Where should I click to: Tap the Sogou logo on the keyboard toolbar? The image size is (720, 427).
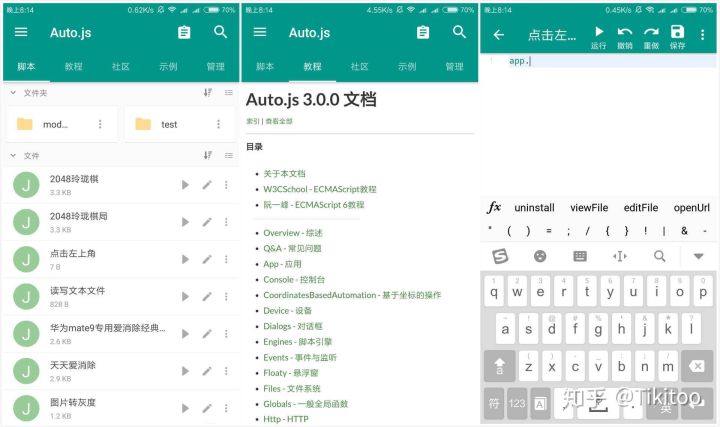(500, 256)
